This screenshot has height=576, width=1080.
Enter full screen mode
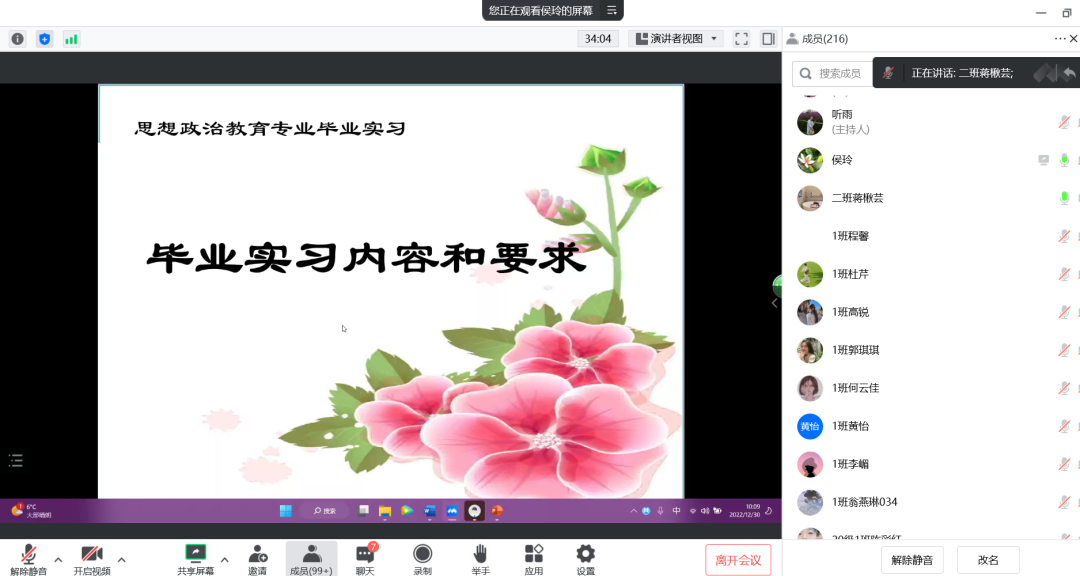pos(741,39)
